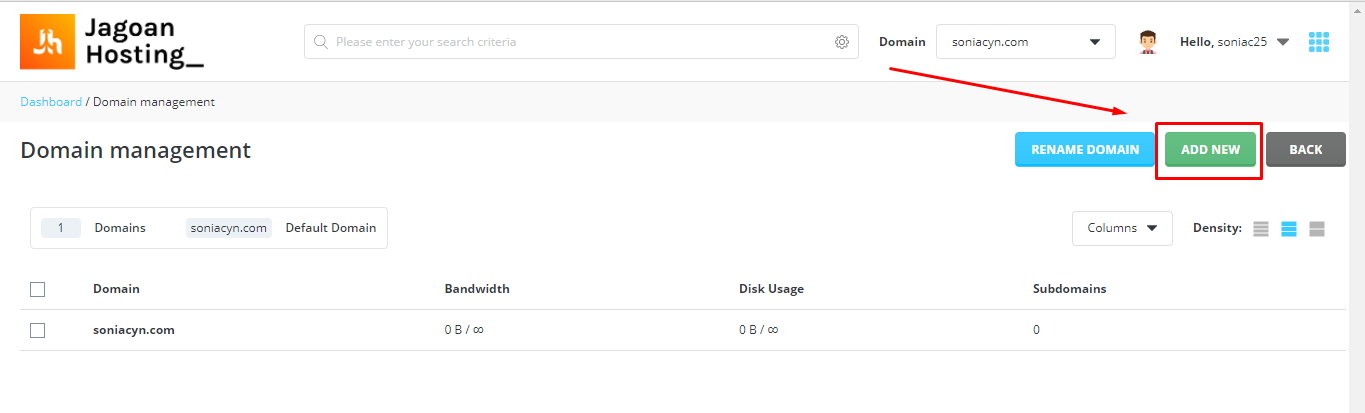Expand the Domain selector dropdown

point(1026,42)
